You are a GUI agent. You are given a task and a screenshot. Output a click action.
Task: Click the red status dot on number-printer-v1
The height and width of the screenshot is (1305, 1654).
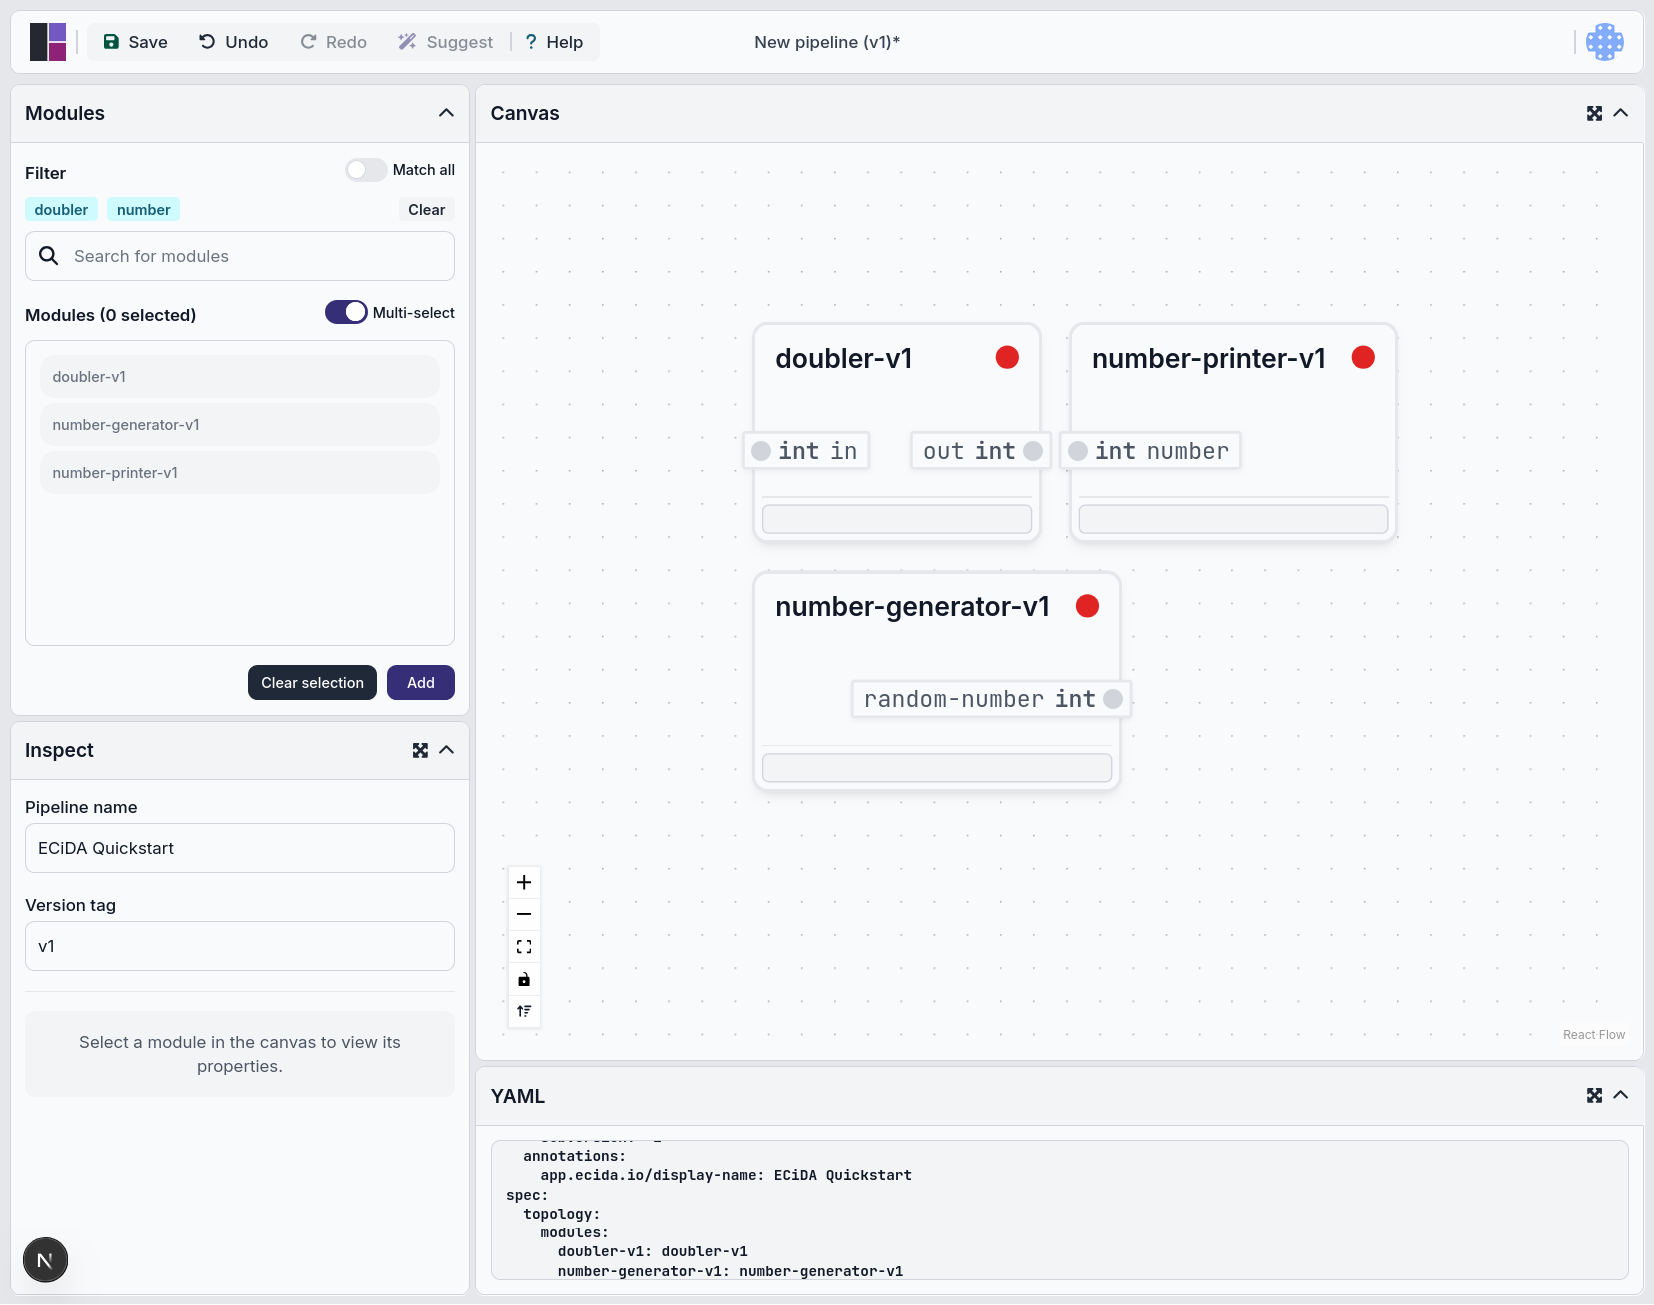[x=1363, y=357]
